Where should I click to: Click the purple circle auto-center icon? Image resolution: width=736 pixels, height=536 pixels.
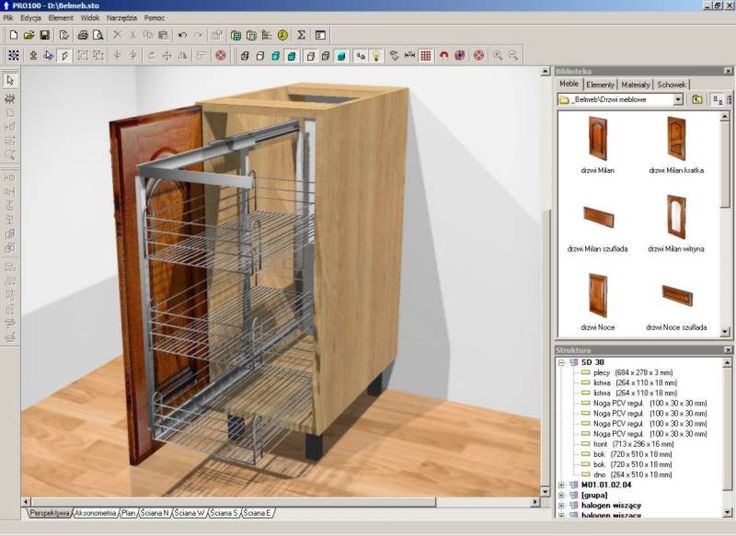[460, 55]
